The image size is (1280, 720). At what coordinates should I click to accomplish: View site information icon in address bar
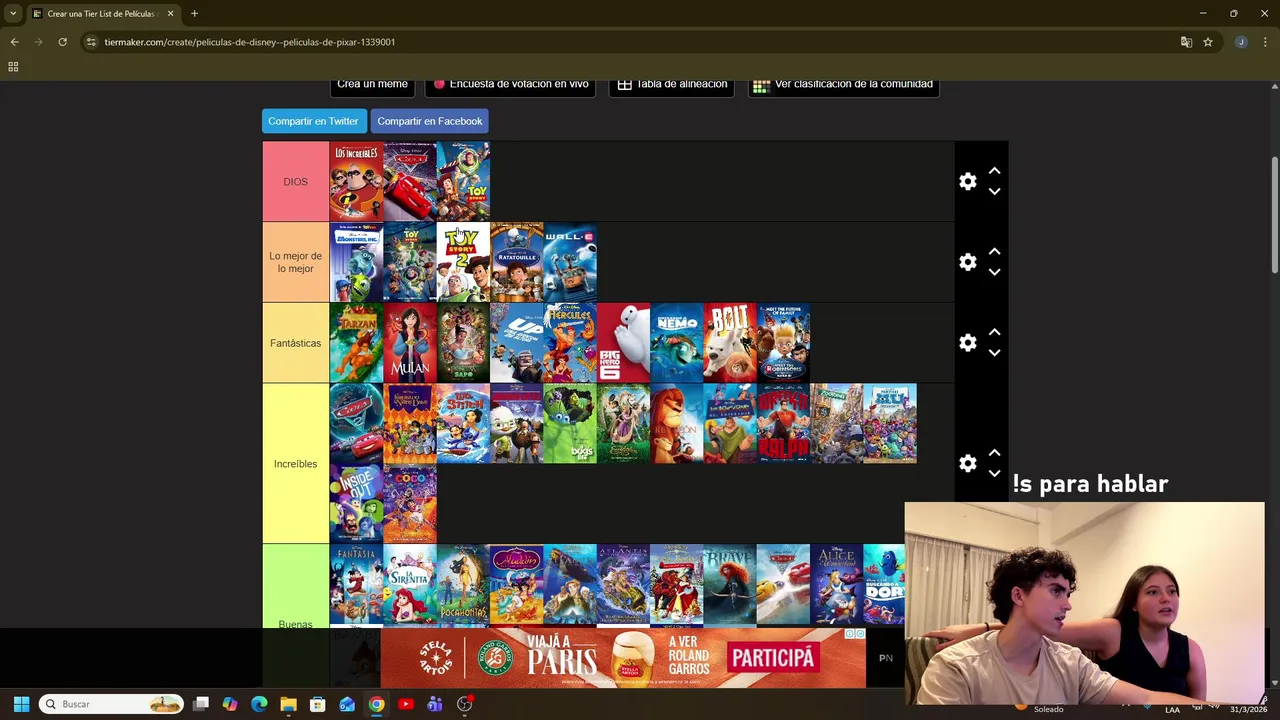pos(91,42)
